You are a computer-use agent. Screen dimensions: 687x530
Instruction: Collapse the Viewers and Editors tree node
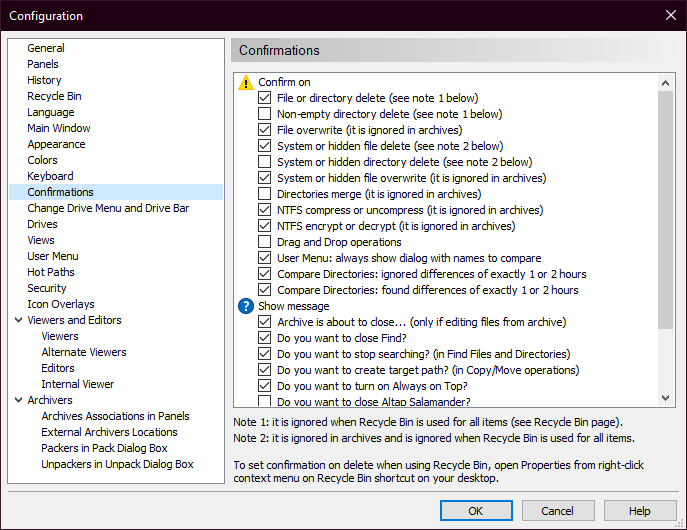(19, 320)
